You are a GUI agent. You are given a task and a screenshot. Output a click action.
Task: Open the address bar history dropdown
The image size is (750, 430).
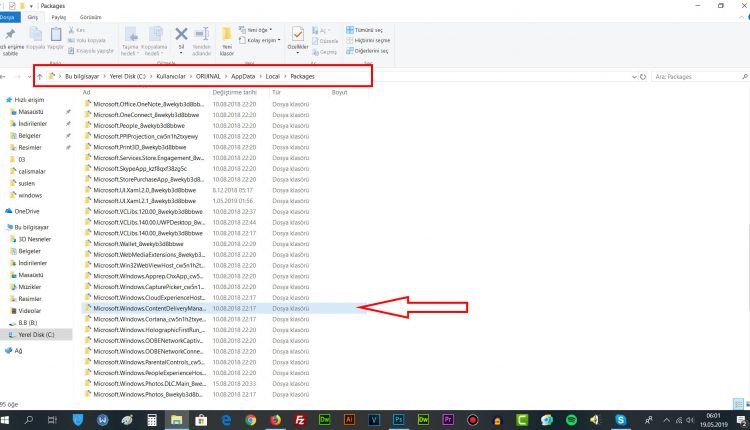pos(634,77)
